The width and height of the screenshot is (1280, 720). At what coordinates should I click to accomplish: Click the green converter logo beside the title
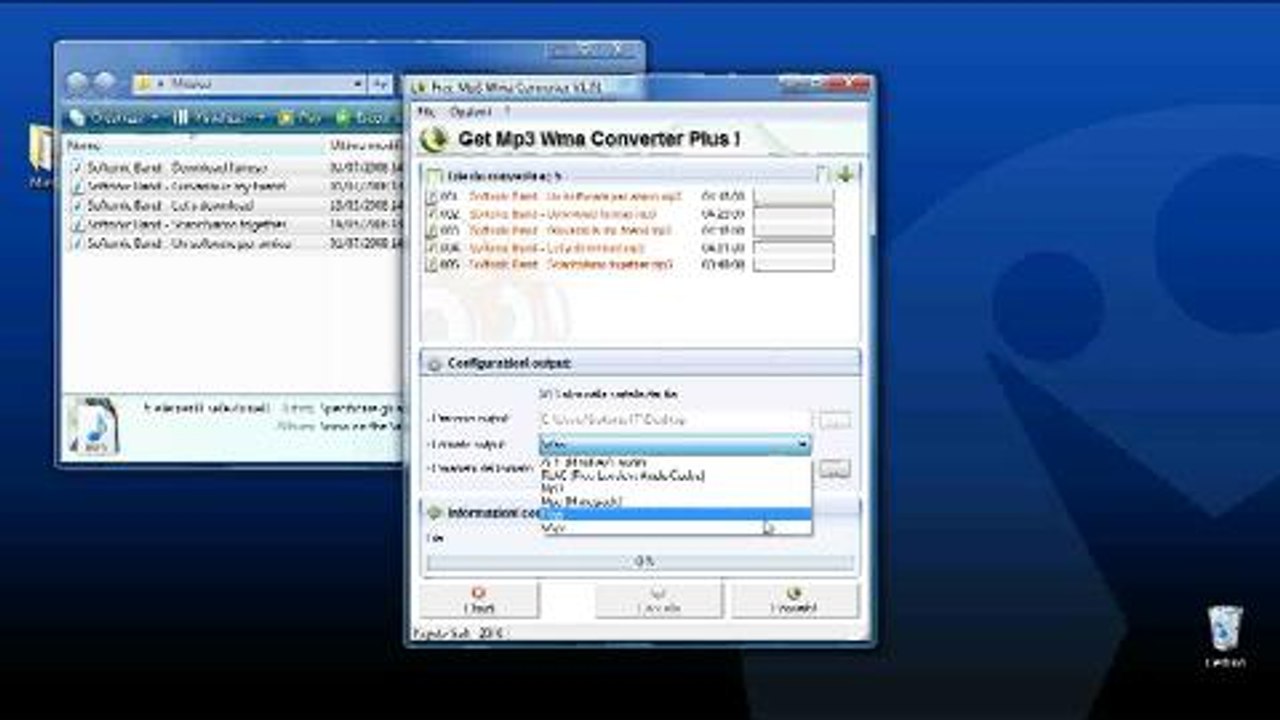[x=433, y=139]
